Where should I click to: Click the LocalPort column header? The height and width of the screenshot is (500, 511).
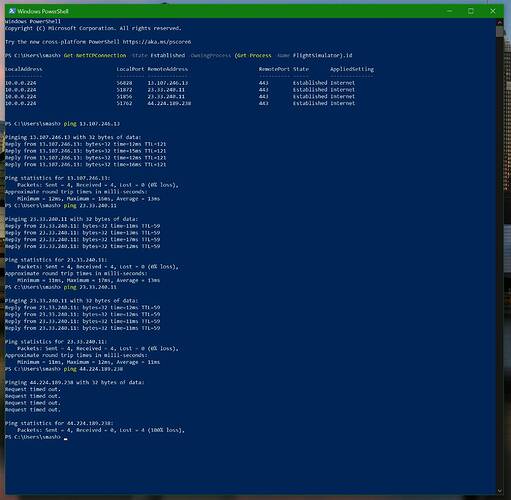click(x=130, y=69)
